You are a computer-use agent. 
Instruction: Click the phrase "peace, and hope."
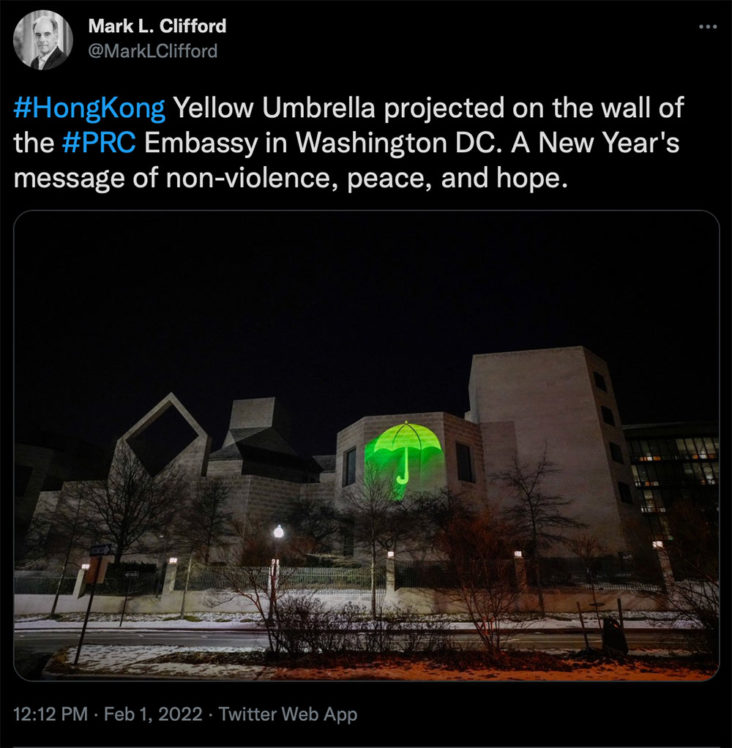pyautogui.click(x=457, y=179)
